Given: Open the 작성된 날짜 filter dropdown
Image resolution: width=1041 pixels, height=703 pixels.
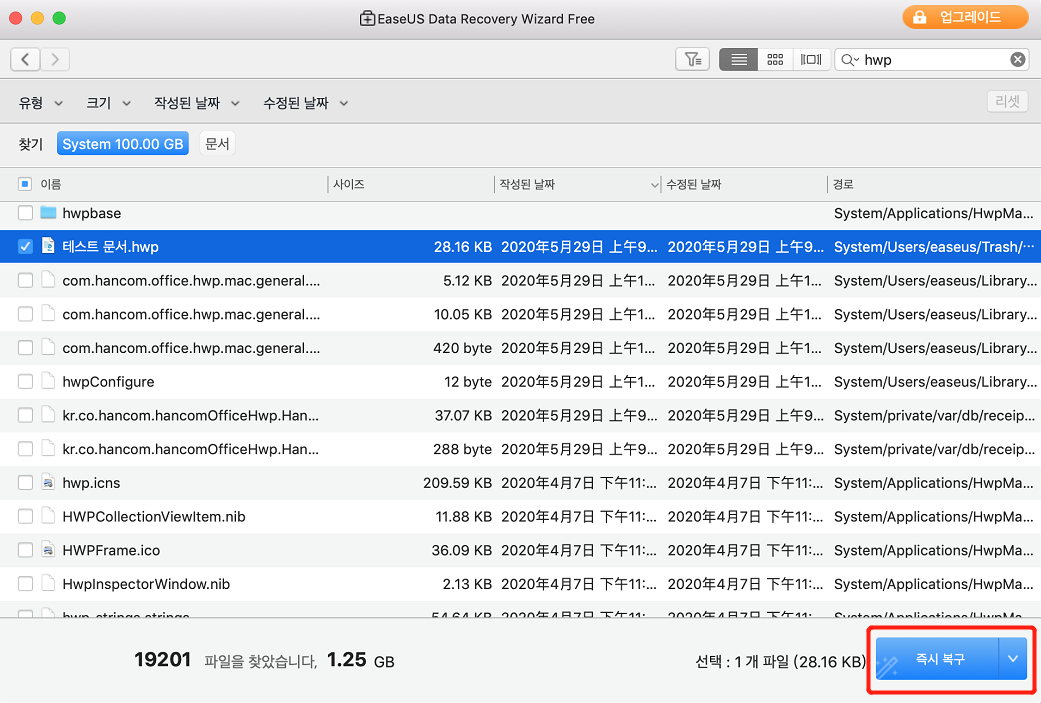Looking at the screenshot, I should coord(197,103).
